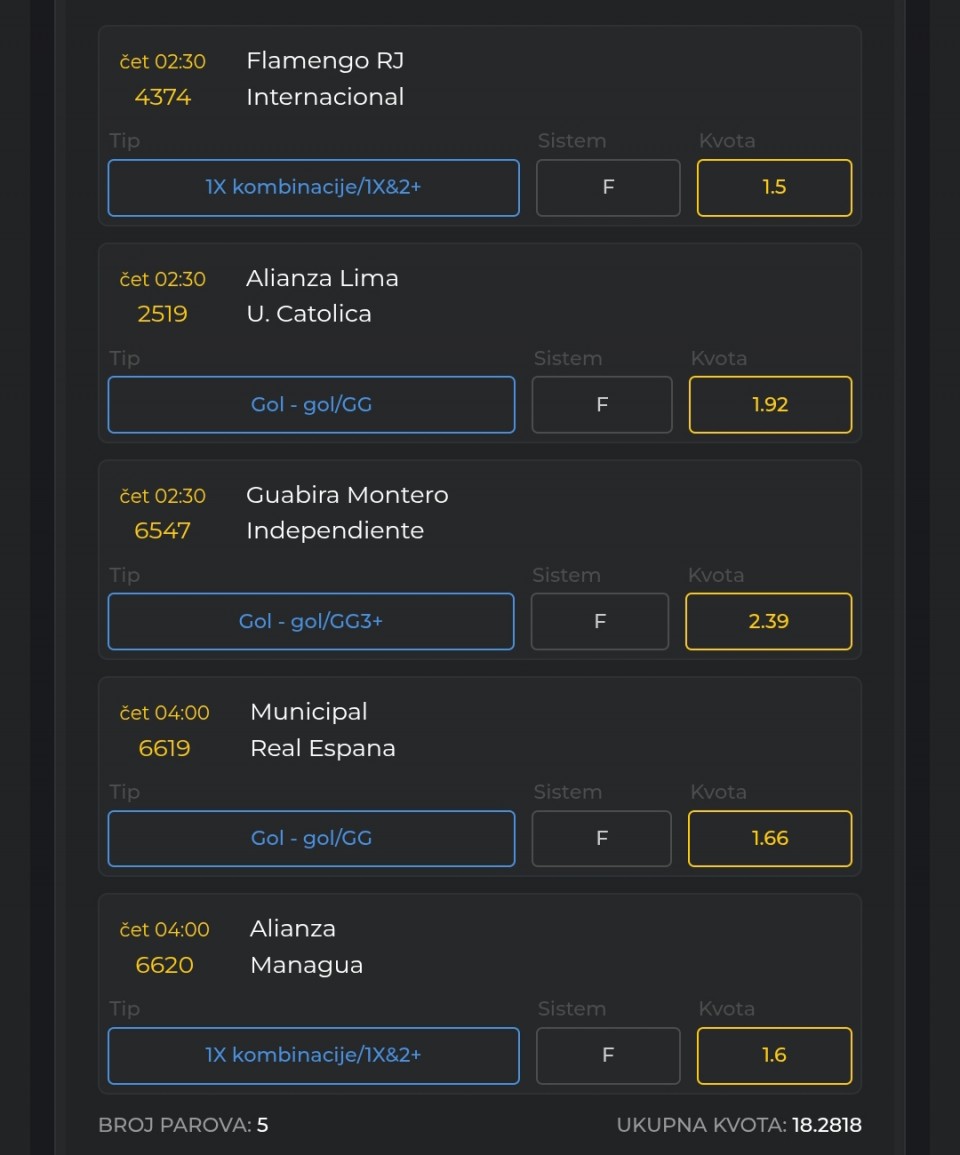
Task: Click the Sistem F box for Municipal
Action: [x=601, y=838]
